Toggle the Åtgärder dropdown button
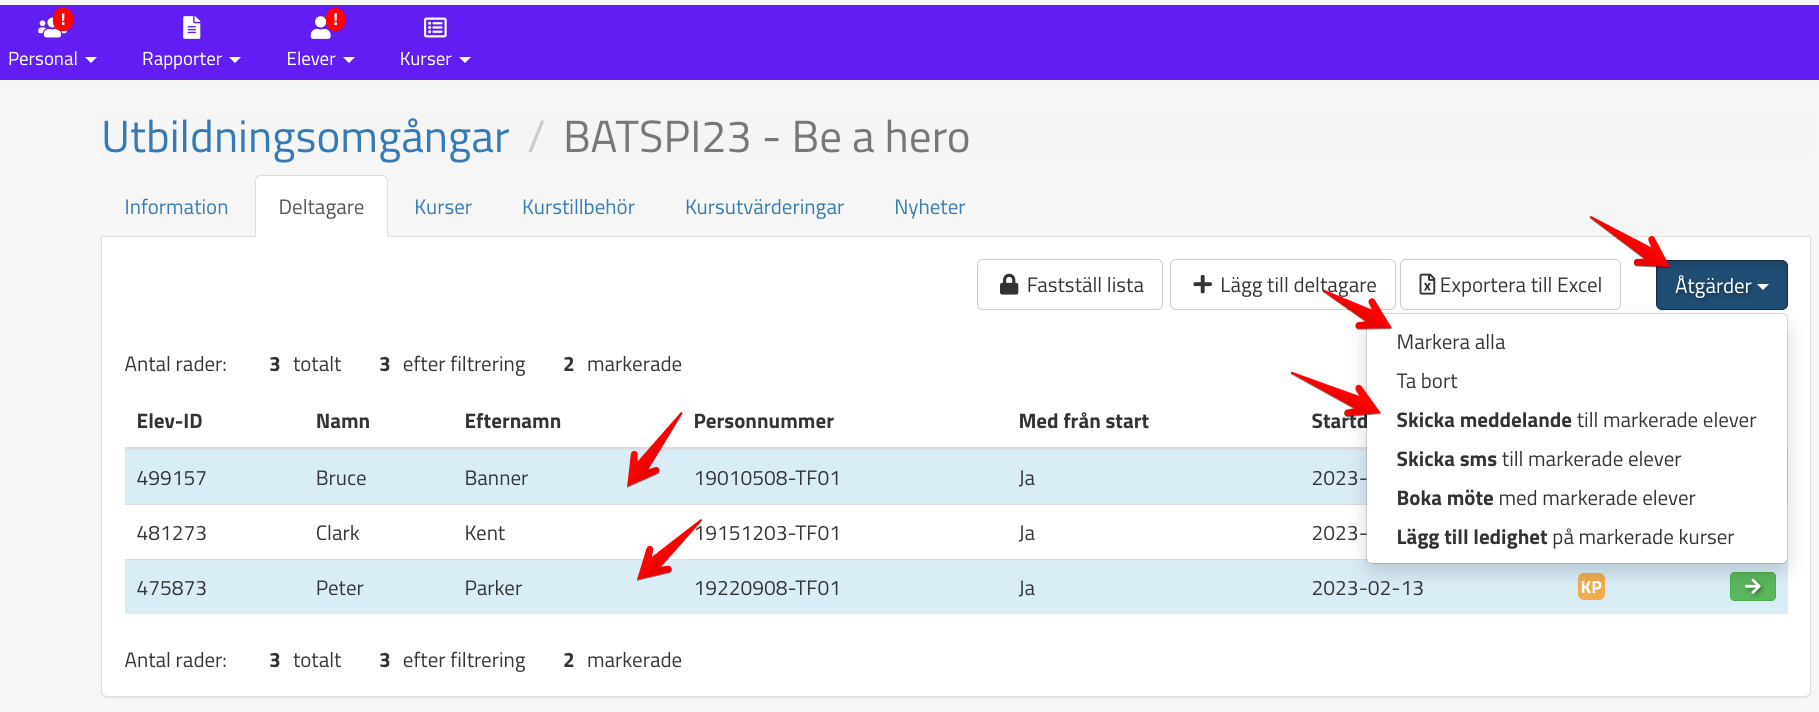The width and height of the screenshot is (1819, 712). (x=1721, y=286)
